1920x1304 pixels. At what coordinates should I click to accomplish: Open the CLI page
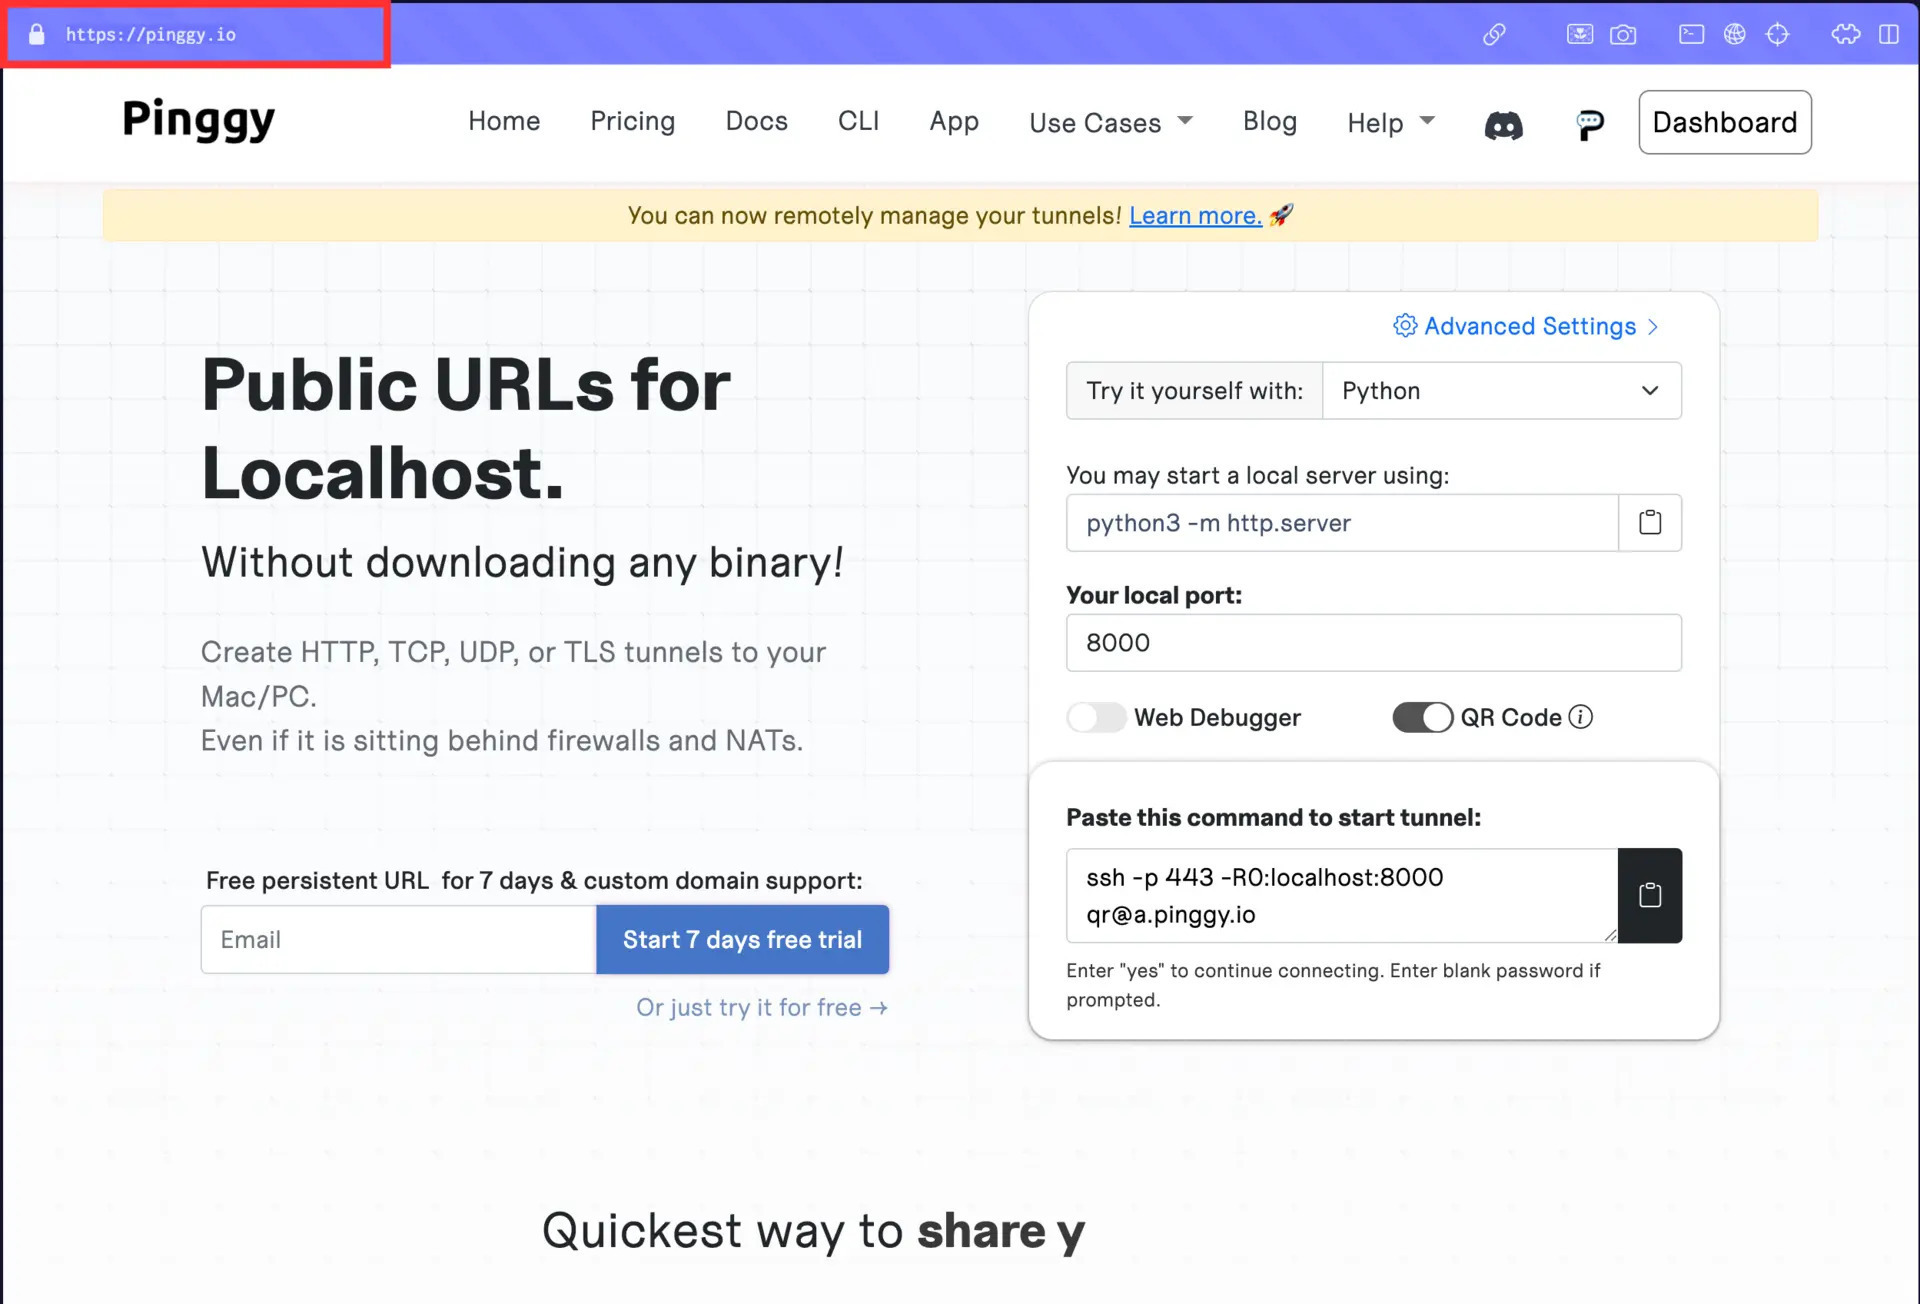[x=858, y=121]
